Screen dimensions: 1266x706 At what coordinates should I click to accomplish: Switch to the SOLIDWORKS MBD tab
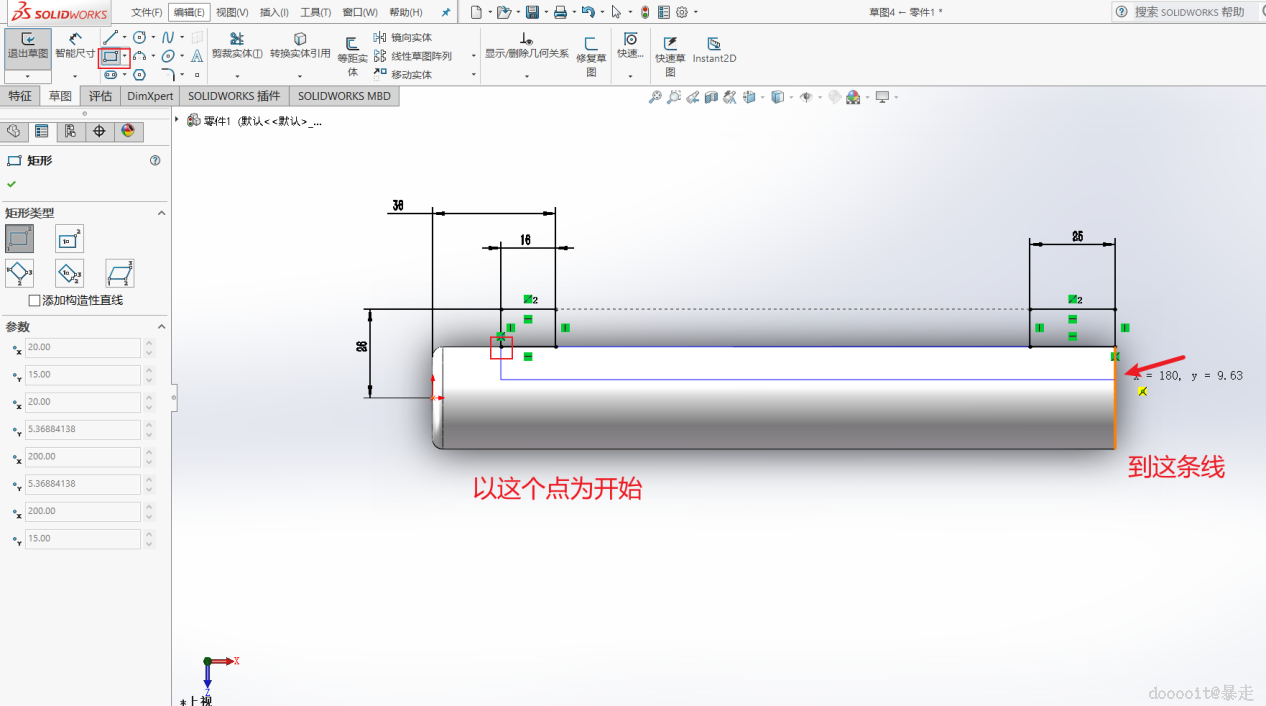coord(344,96)
